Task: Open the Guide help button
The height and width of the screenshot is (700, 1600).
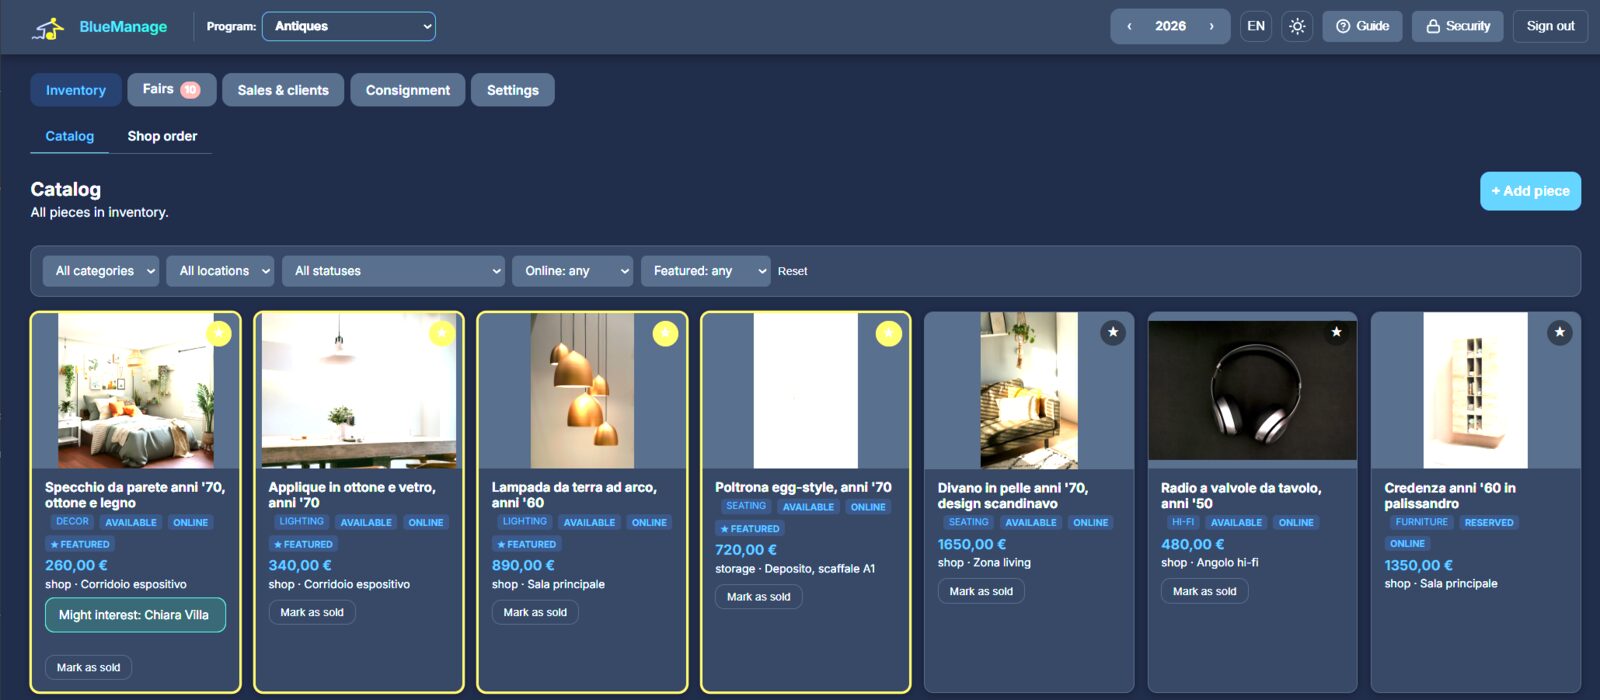Action: pyautogui.click(x=1362, y=27)
